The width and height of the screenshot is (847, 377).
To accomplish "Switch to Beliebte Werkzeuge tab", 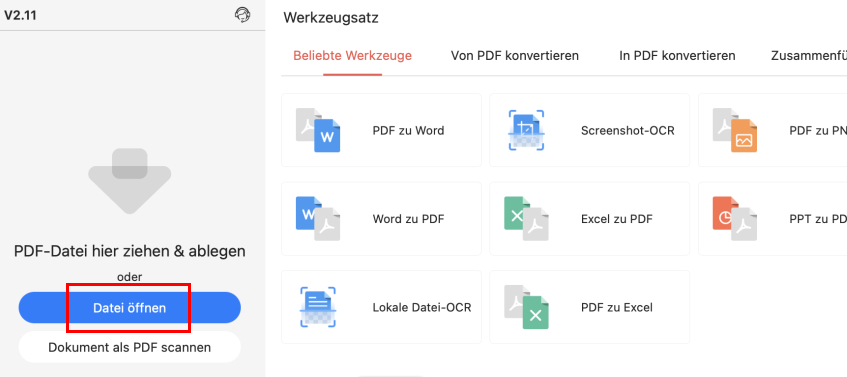I will [353, 56].
